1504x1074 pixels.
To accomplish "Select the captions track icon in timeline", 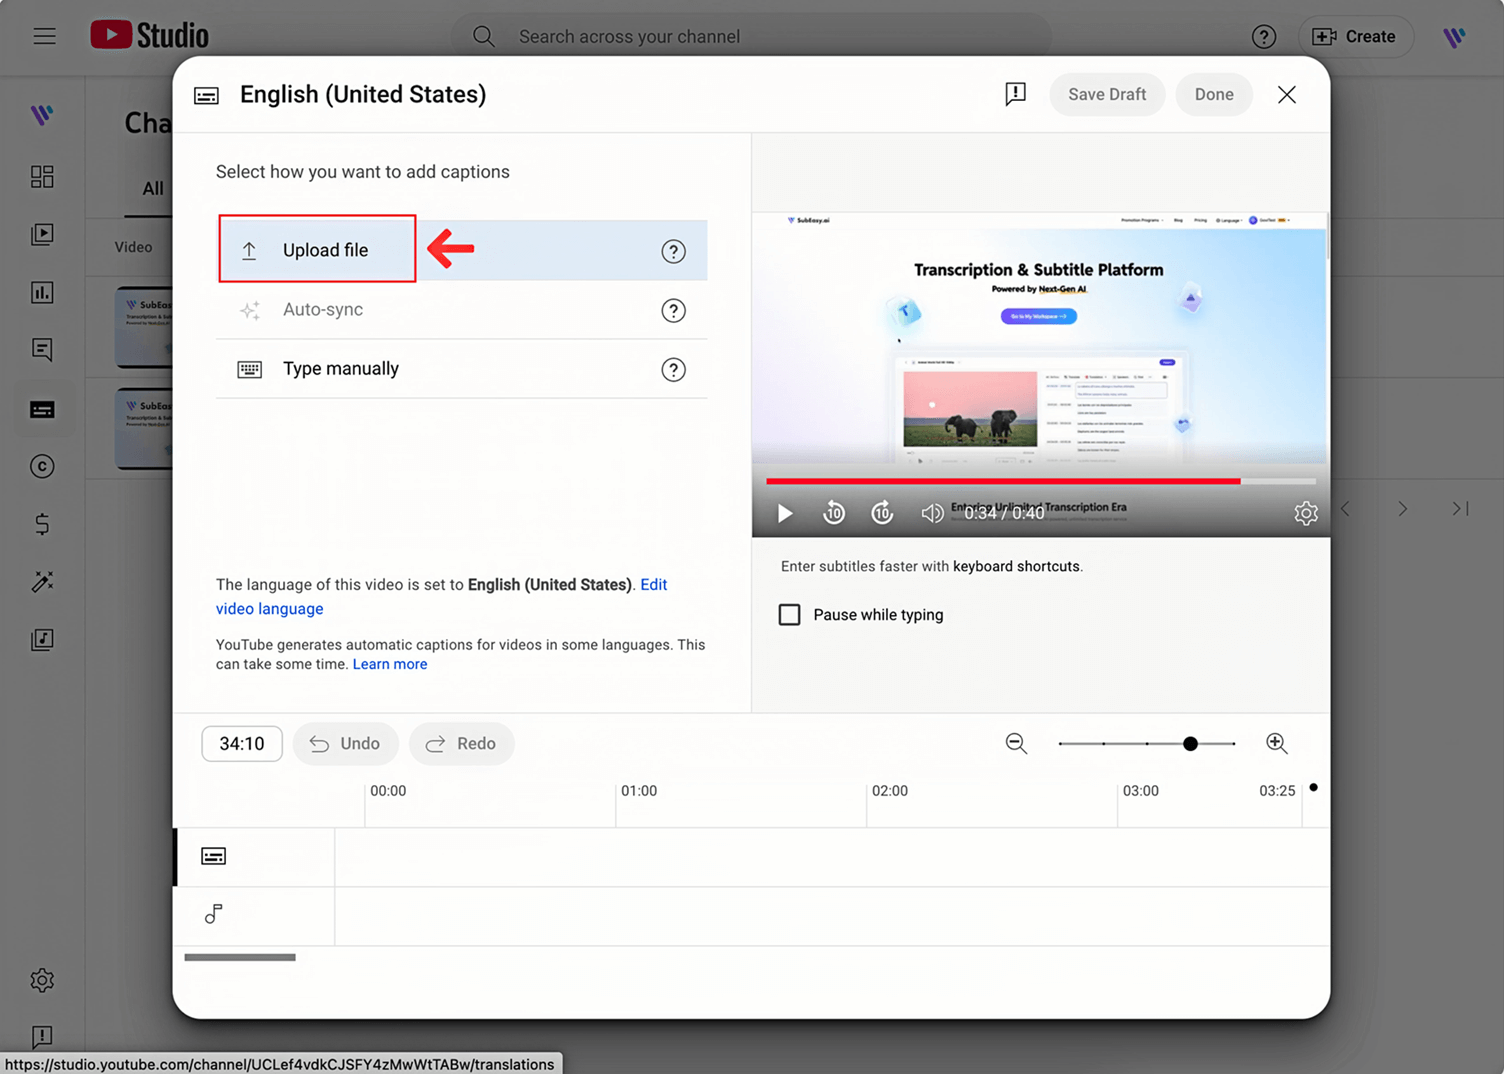I will point(213,856).
